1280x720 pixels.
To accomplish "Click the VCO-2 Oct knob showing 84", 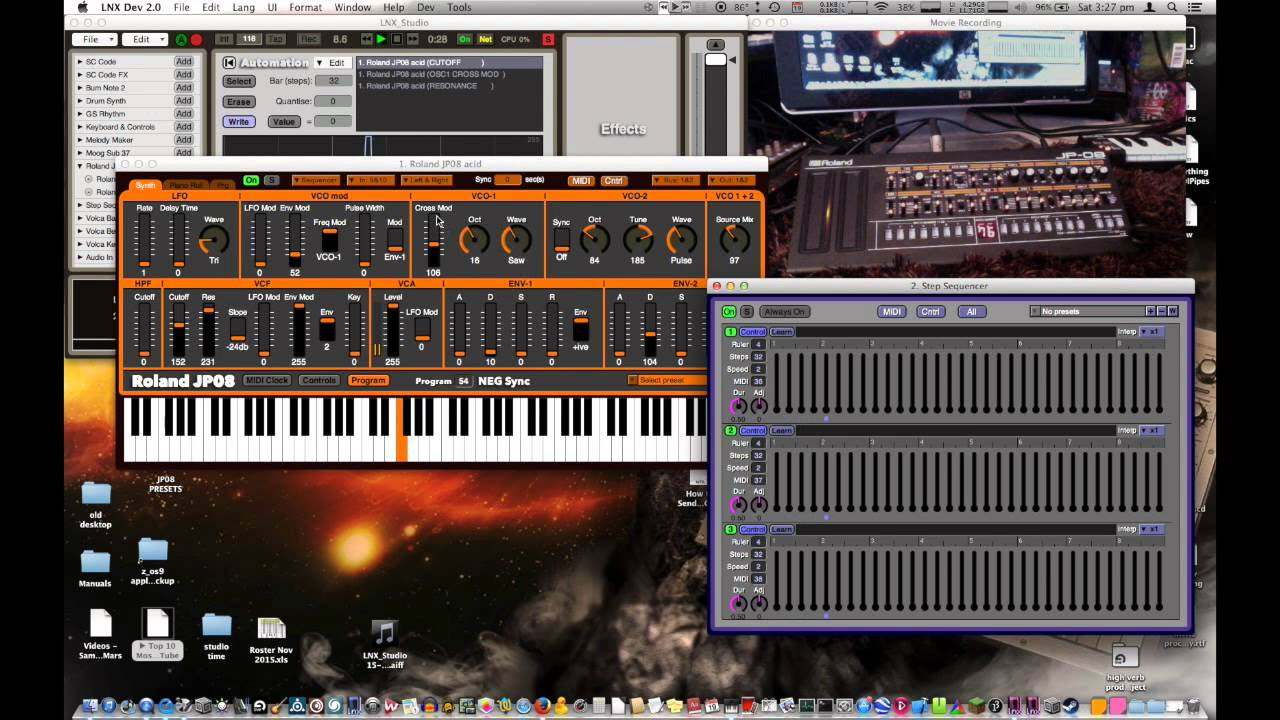I will (x=594, y=239).
